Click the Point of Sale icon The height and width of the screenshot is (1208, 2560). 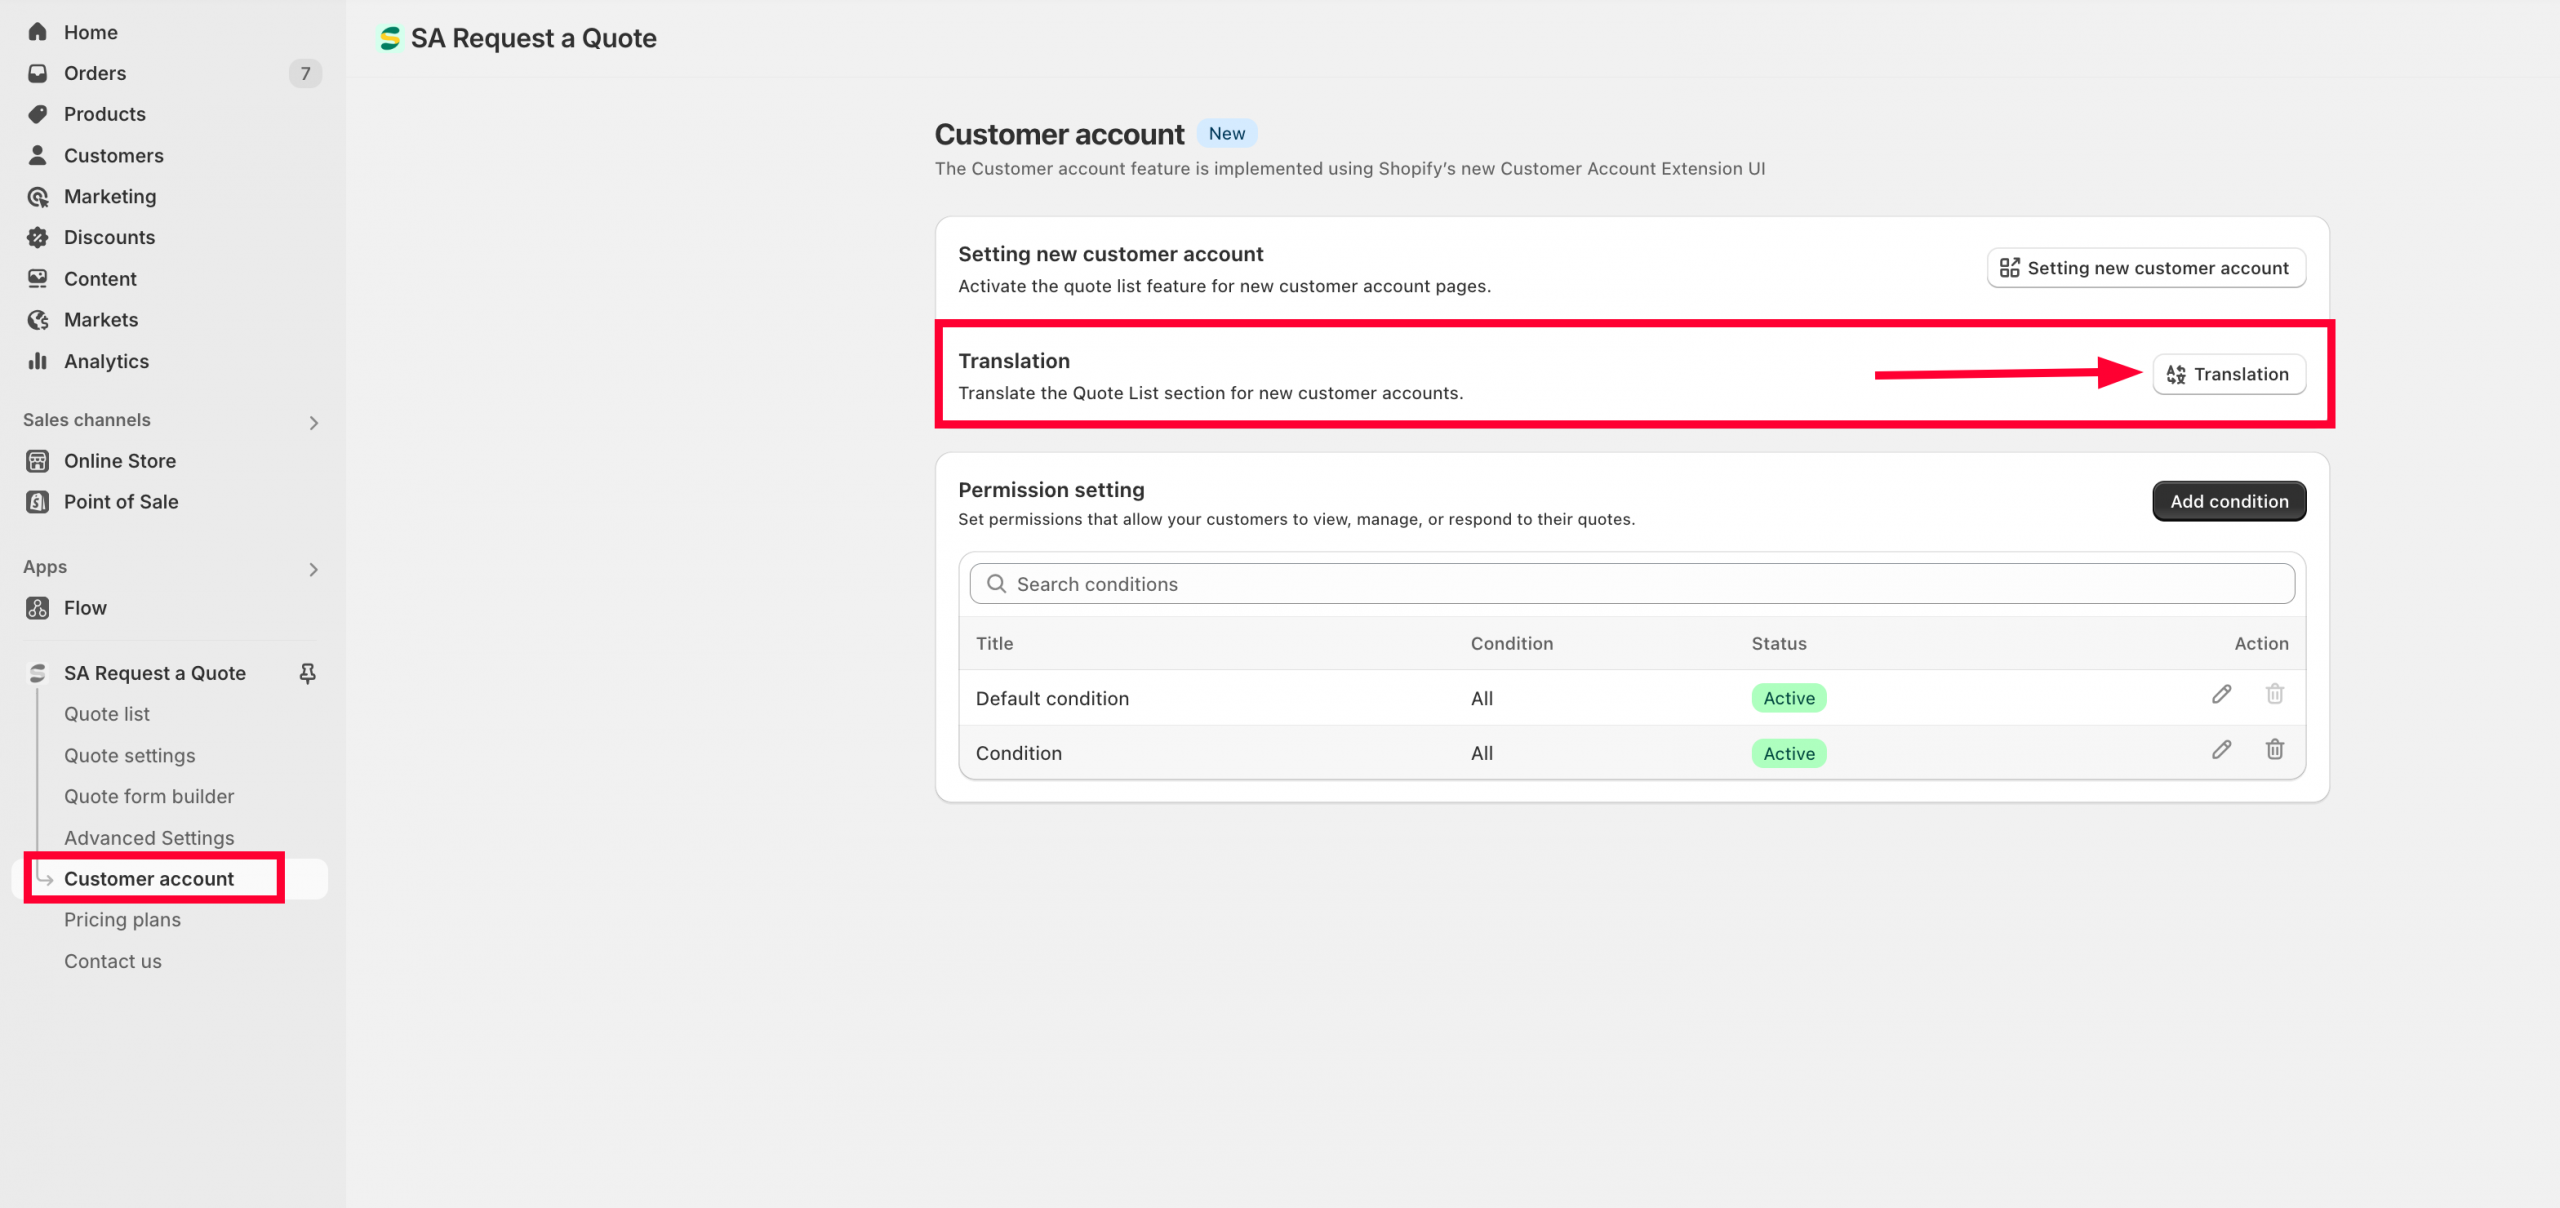coord(38,502)
